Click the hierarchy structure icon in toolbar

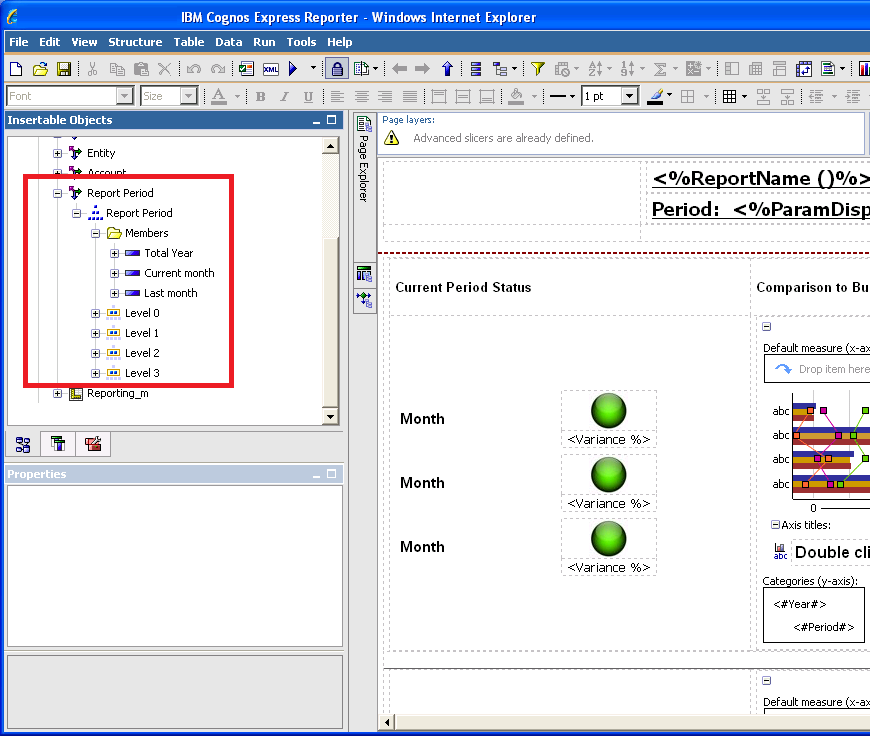point(500,69)
